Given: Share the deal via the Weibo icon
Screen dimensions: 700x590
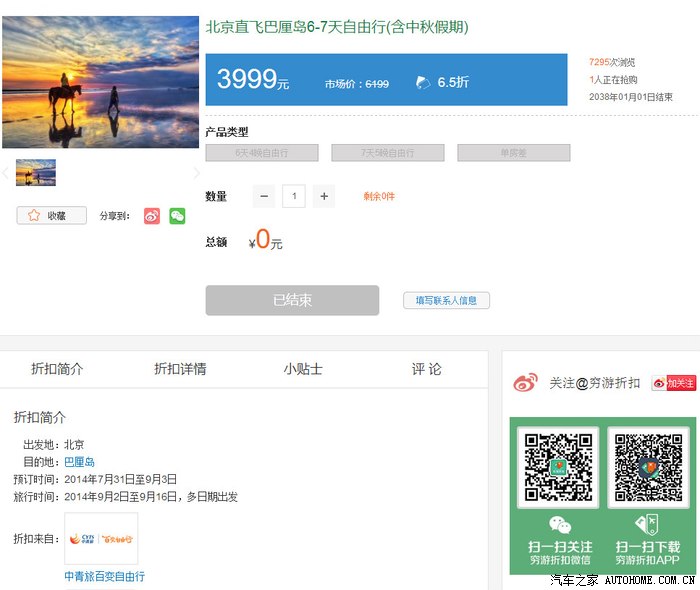Looking at the screenshot, I should coord(152,215).
